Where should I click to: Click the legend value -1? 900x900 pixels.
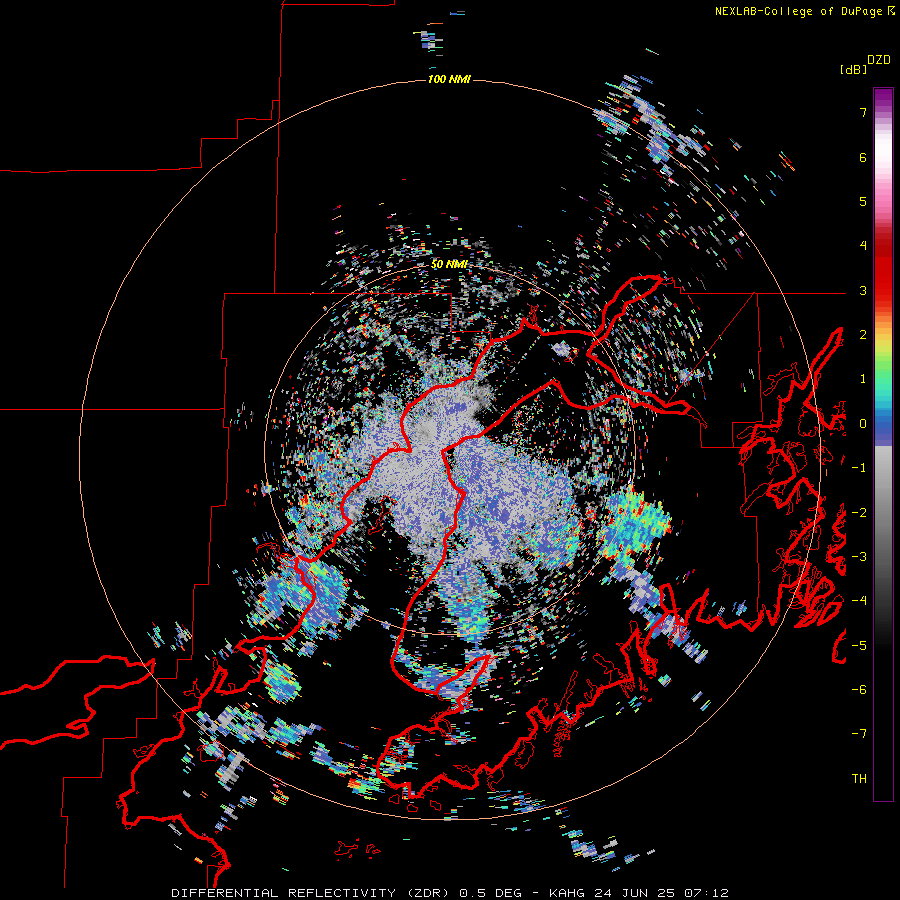click(859, 468)
